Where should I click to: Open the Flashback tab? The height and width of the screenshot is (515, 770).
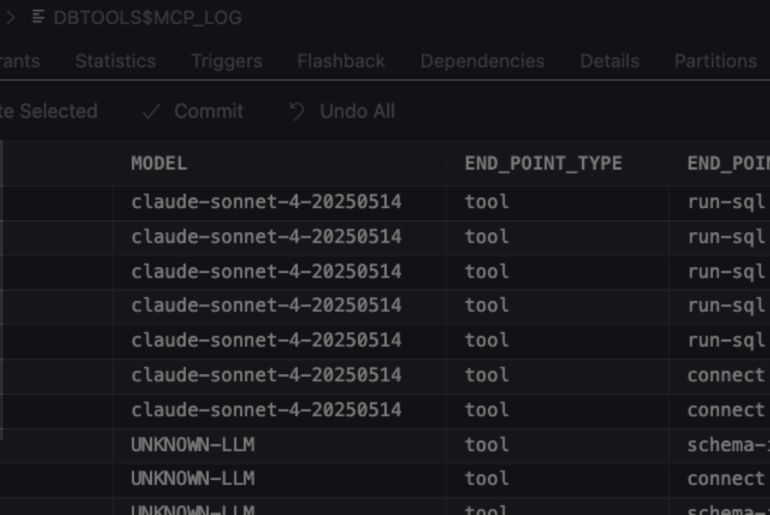(340, 61)
